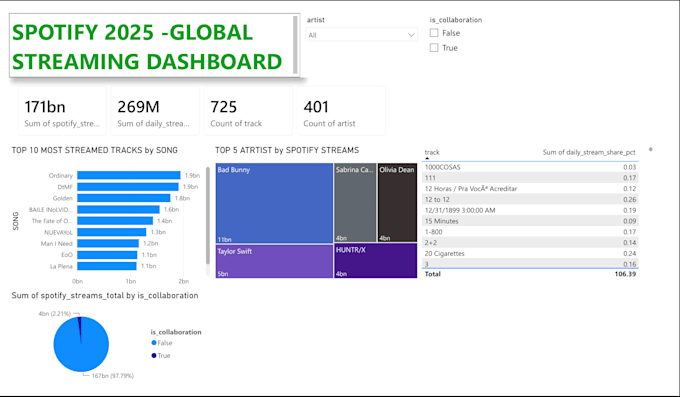This screenshot has width=680, height=397.
Task: Click the bar chart vertical scrollbar
Action: pos(208,216)
